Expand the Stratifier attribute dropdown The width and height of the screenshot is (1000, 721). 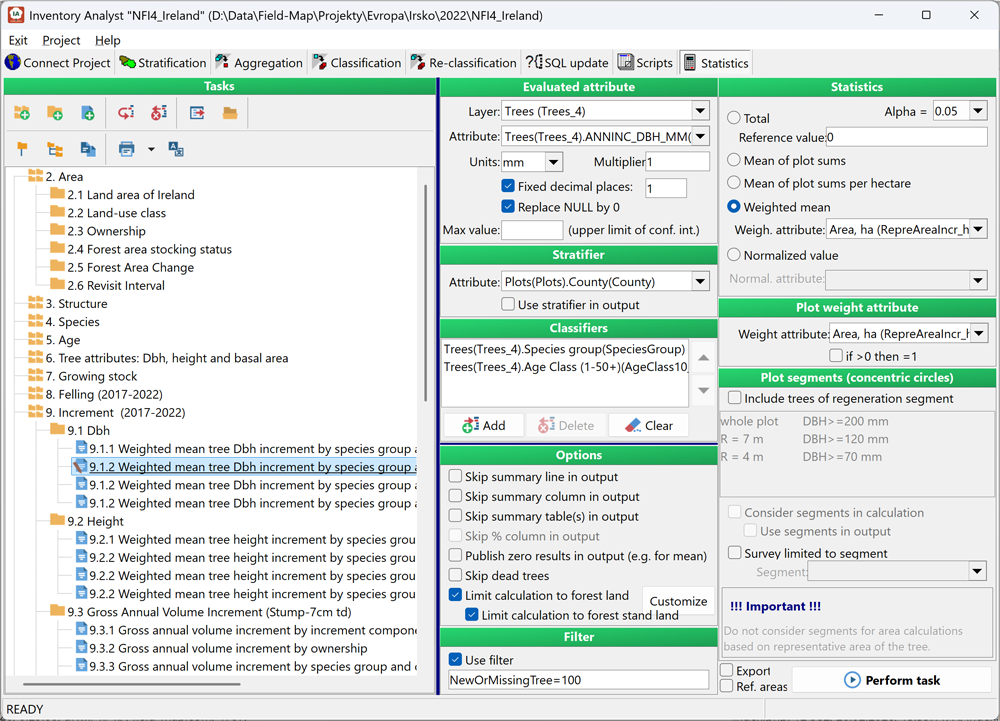point(699,282)
